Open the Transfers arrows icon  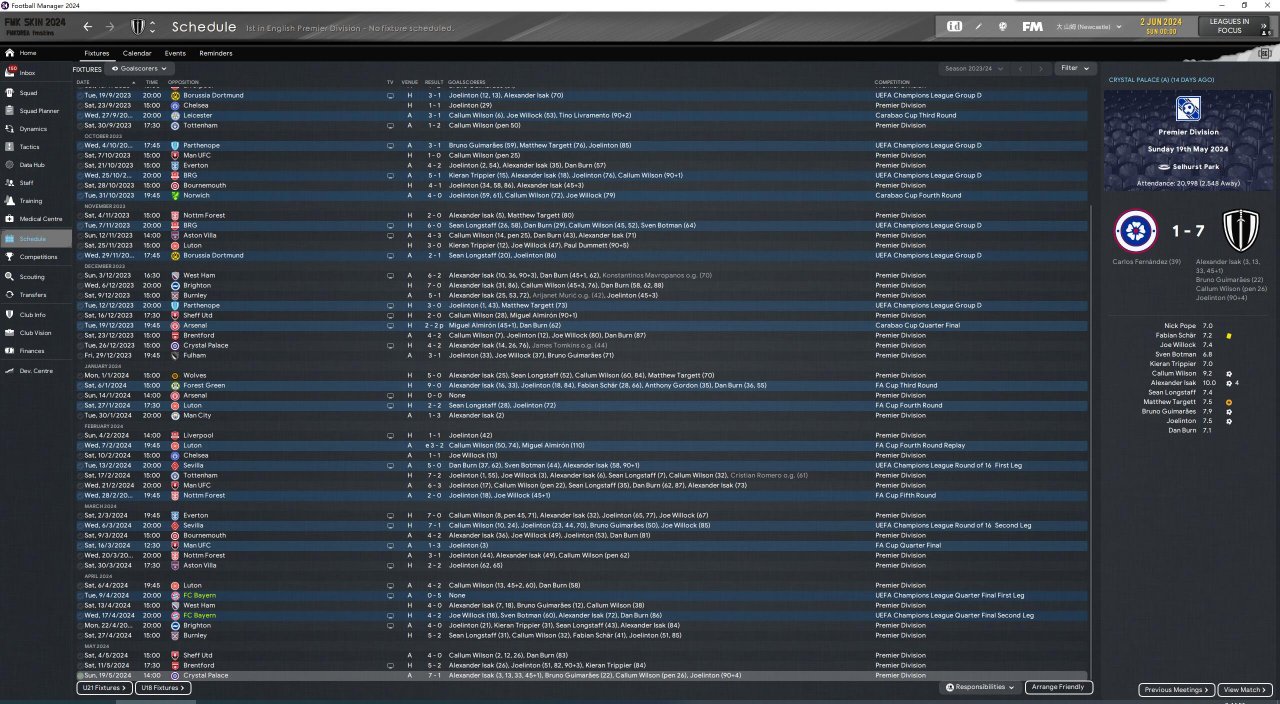point(10,295)
